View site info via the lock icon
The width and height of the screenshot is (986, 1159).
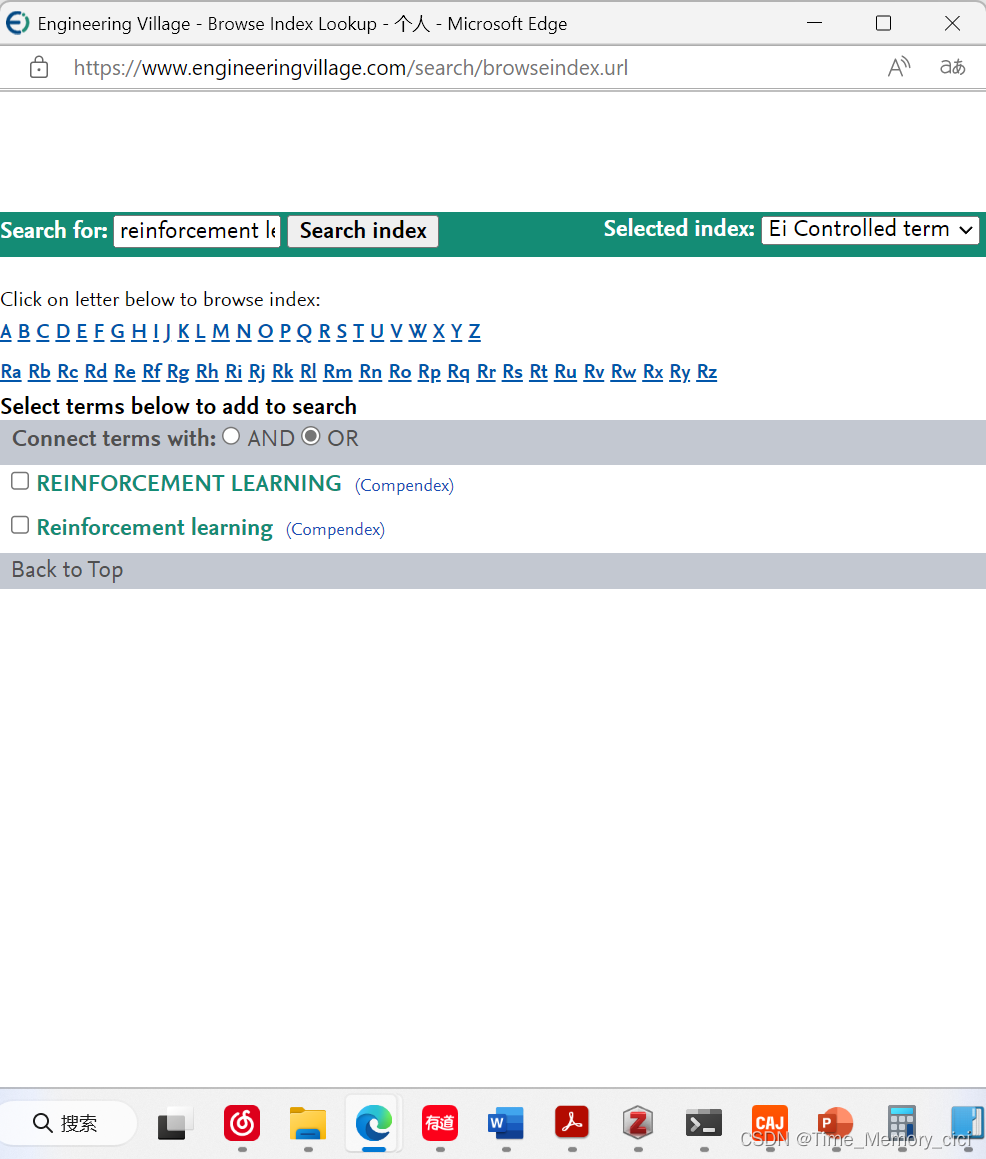[x=38, y=67]
